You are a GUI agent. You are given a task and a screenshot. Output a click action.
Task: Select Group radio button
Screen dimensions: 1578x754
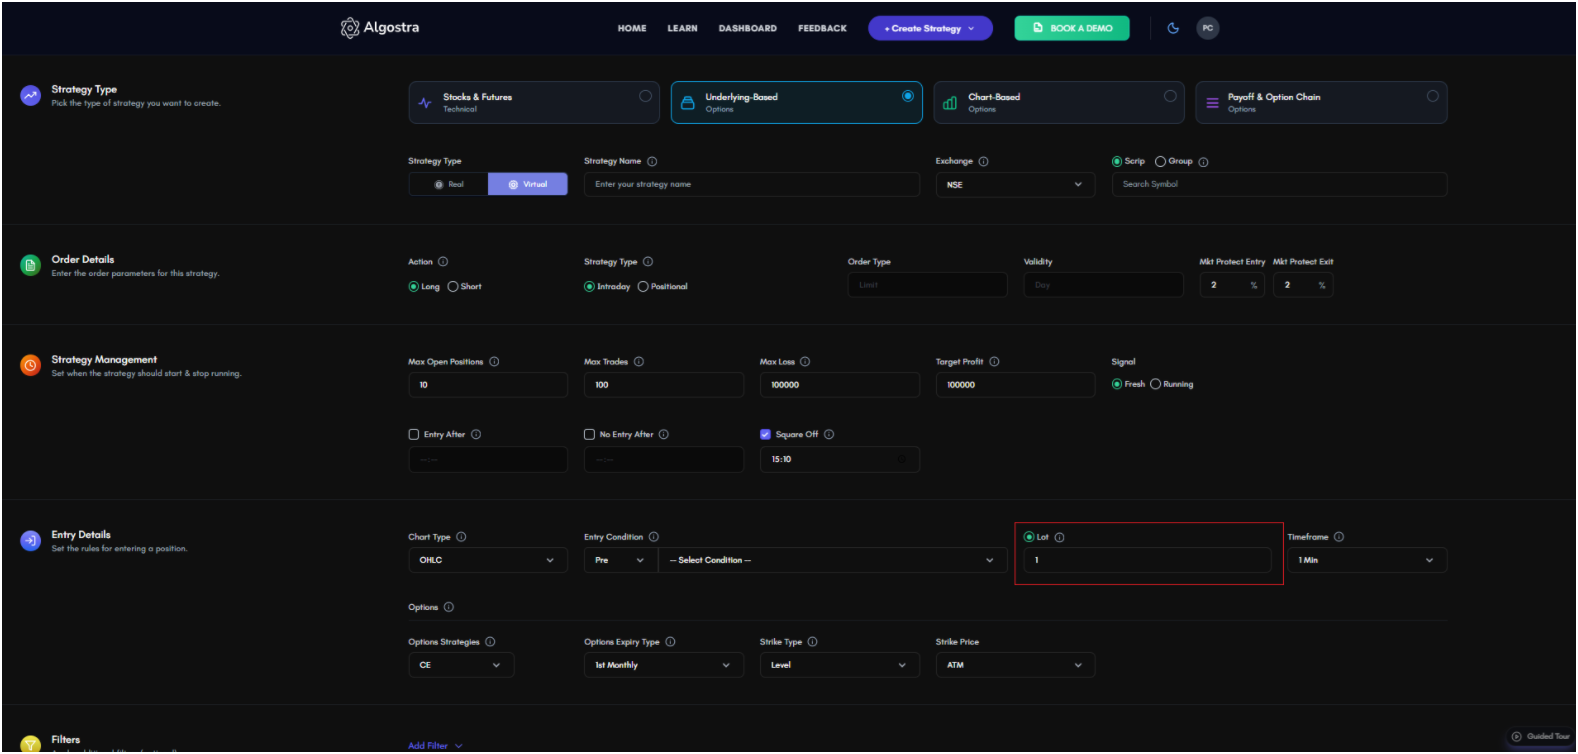(1160, 161)
